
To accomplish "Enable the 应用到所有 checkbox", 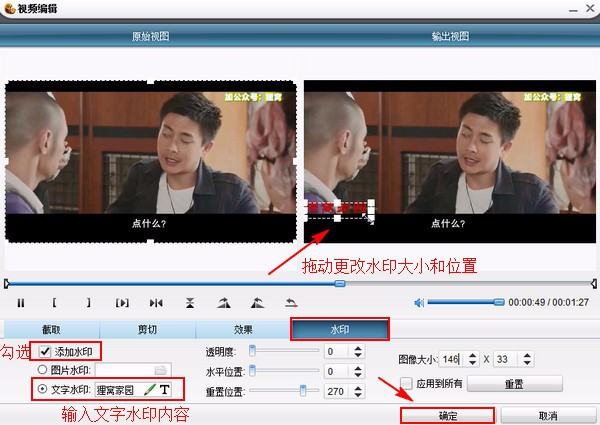I will (406, 383).
